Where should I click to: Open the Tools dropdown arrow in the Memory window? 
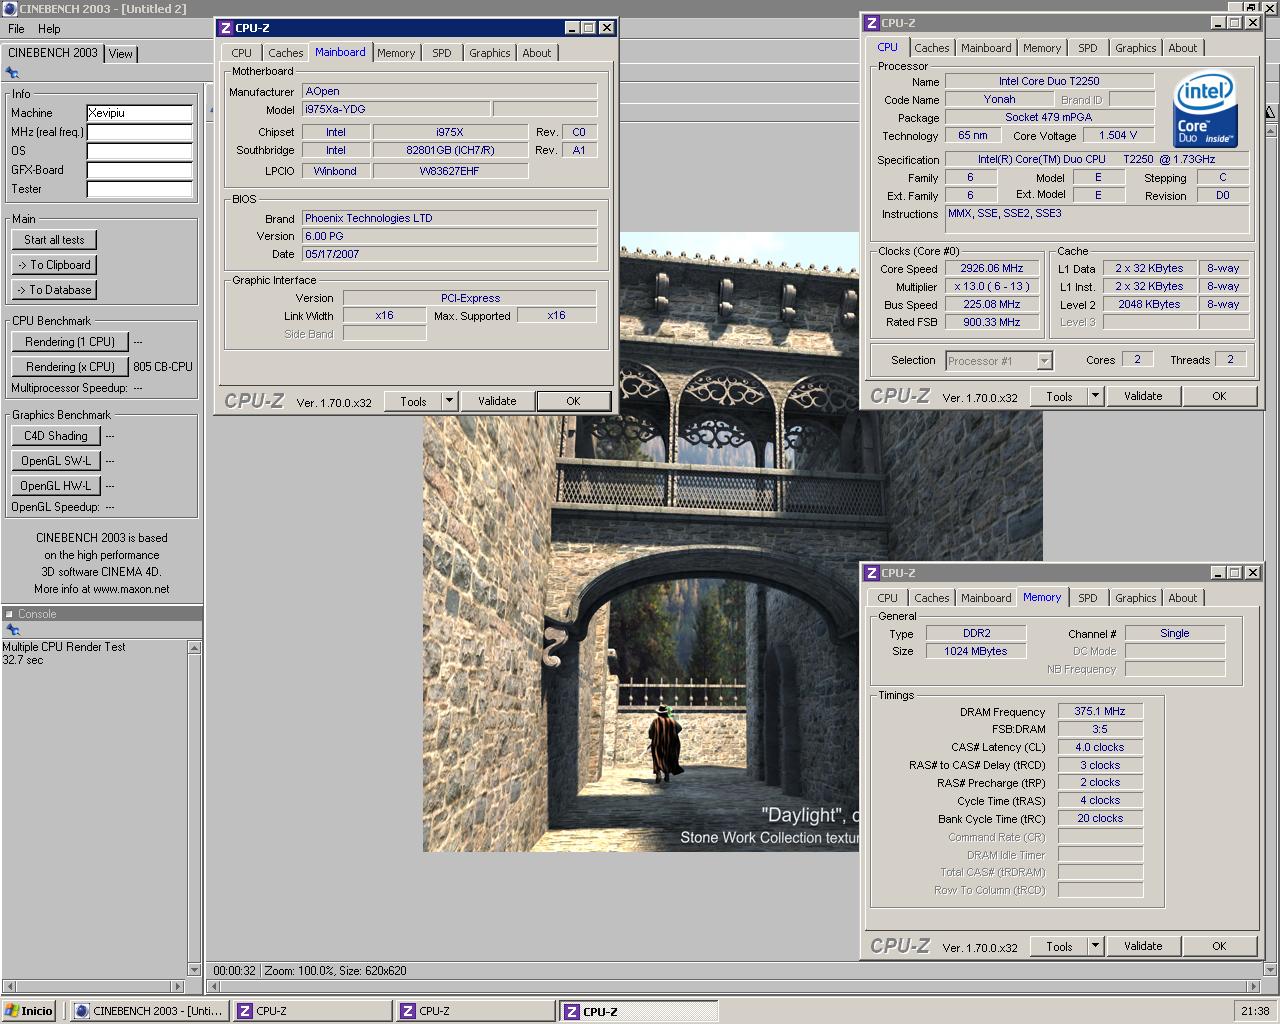click(1096, 946)
